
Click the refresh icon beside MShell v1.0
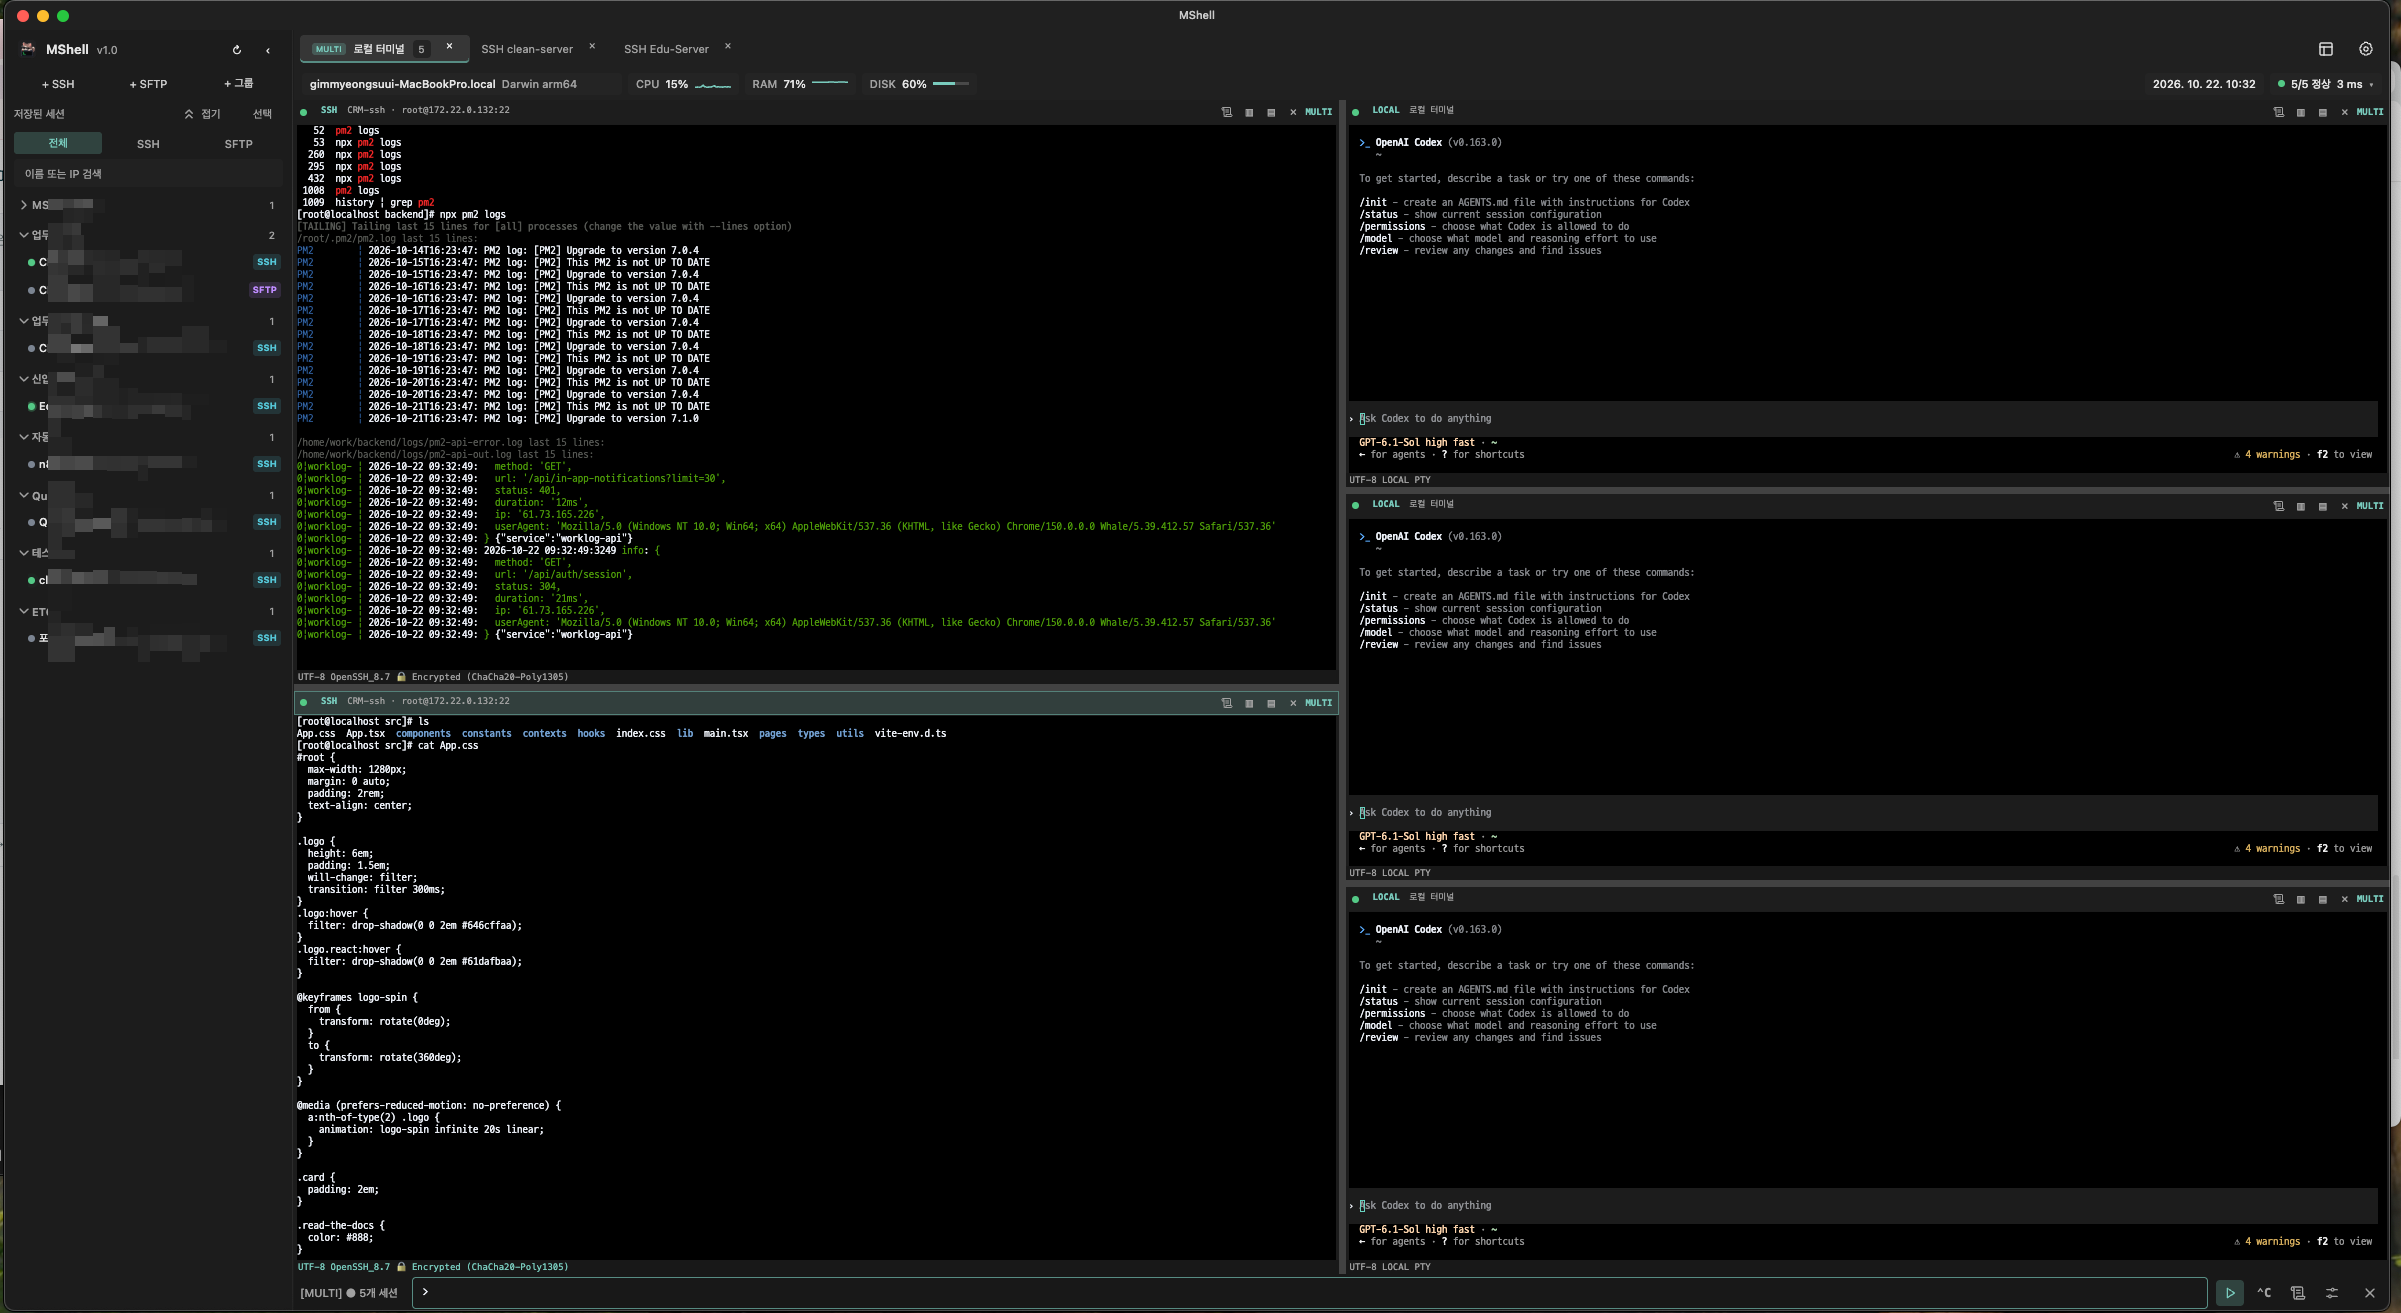[x=237, y=50]
